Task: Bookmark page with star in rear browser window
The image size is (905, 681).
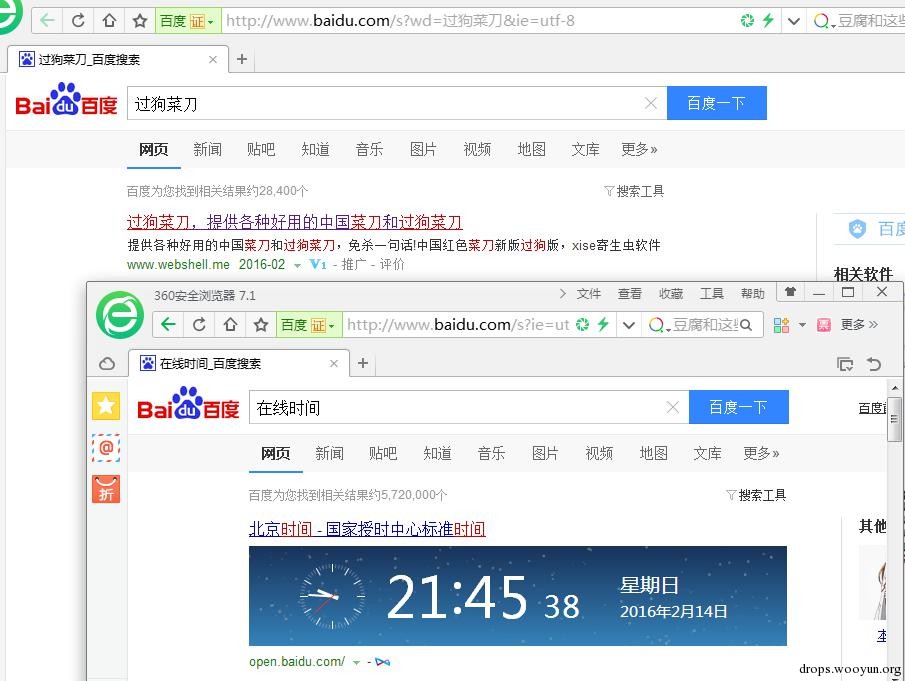Action: 140,21
